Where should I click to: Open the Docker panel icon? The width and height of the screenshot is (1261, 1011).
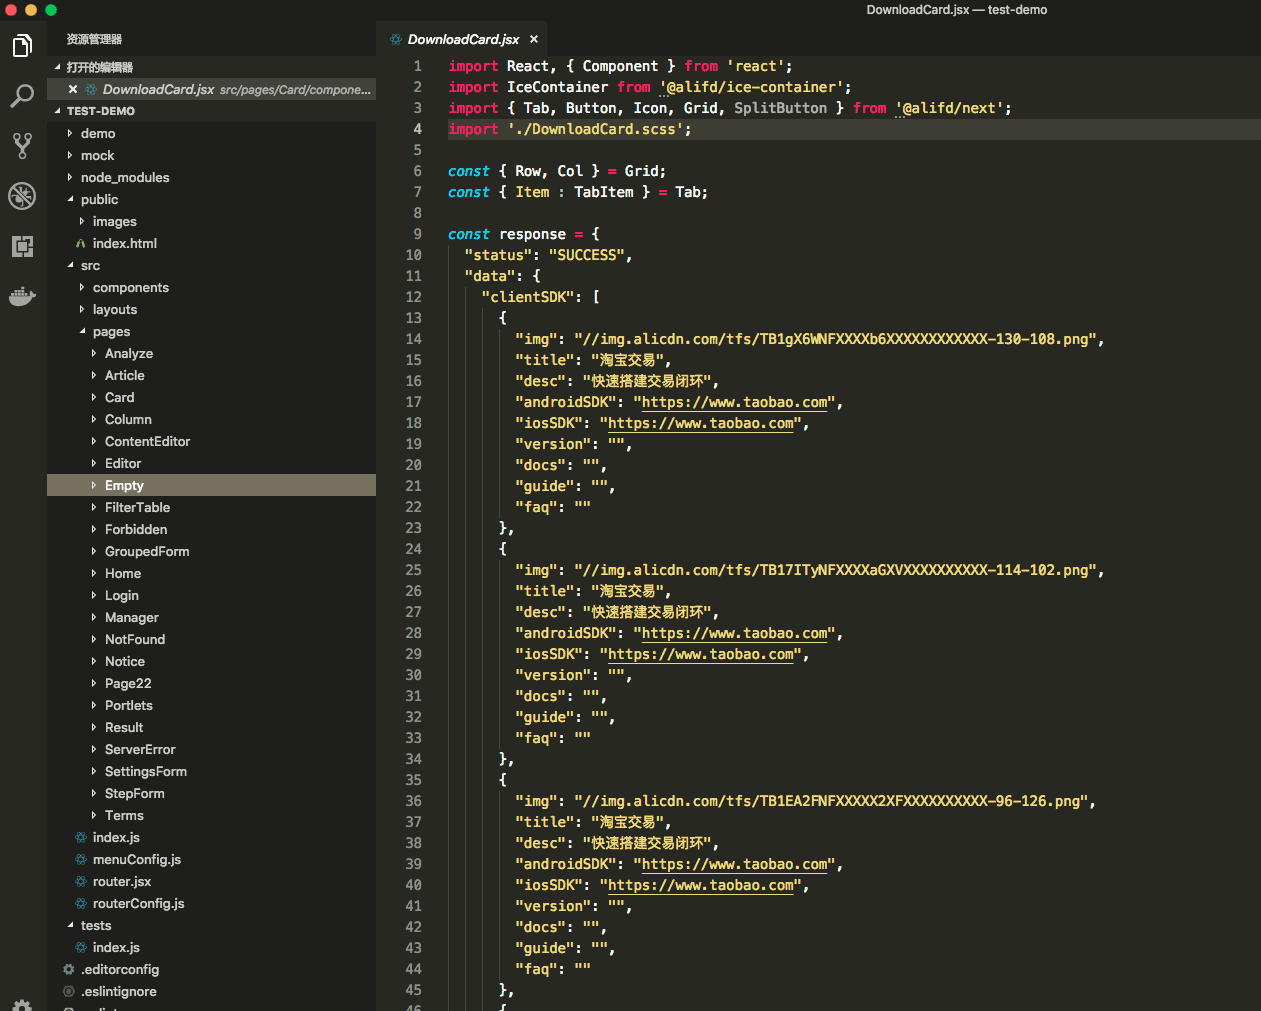(x=22, y=296)
